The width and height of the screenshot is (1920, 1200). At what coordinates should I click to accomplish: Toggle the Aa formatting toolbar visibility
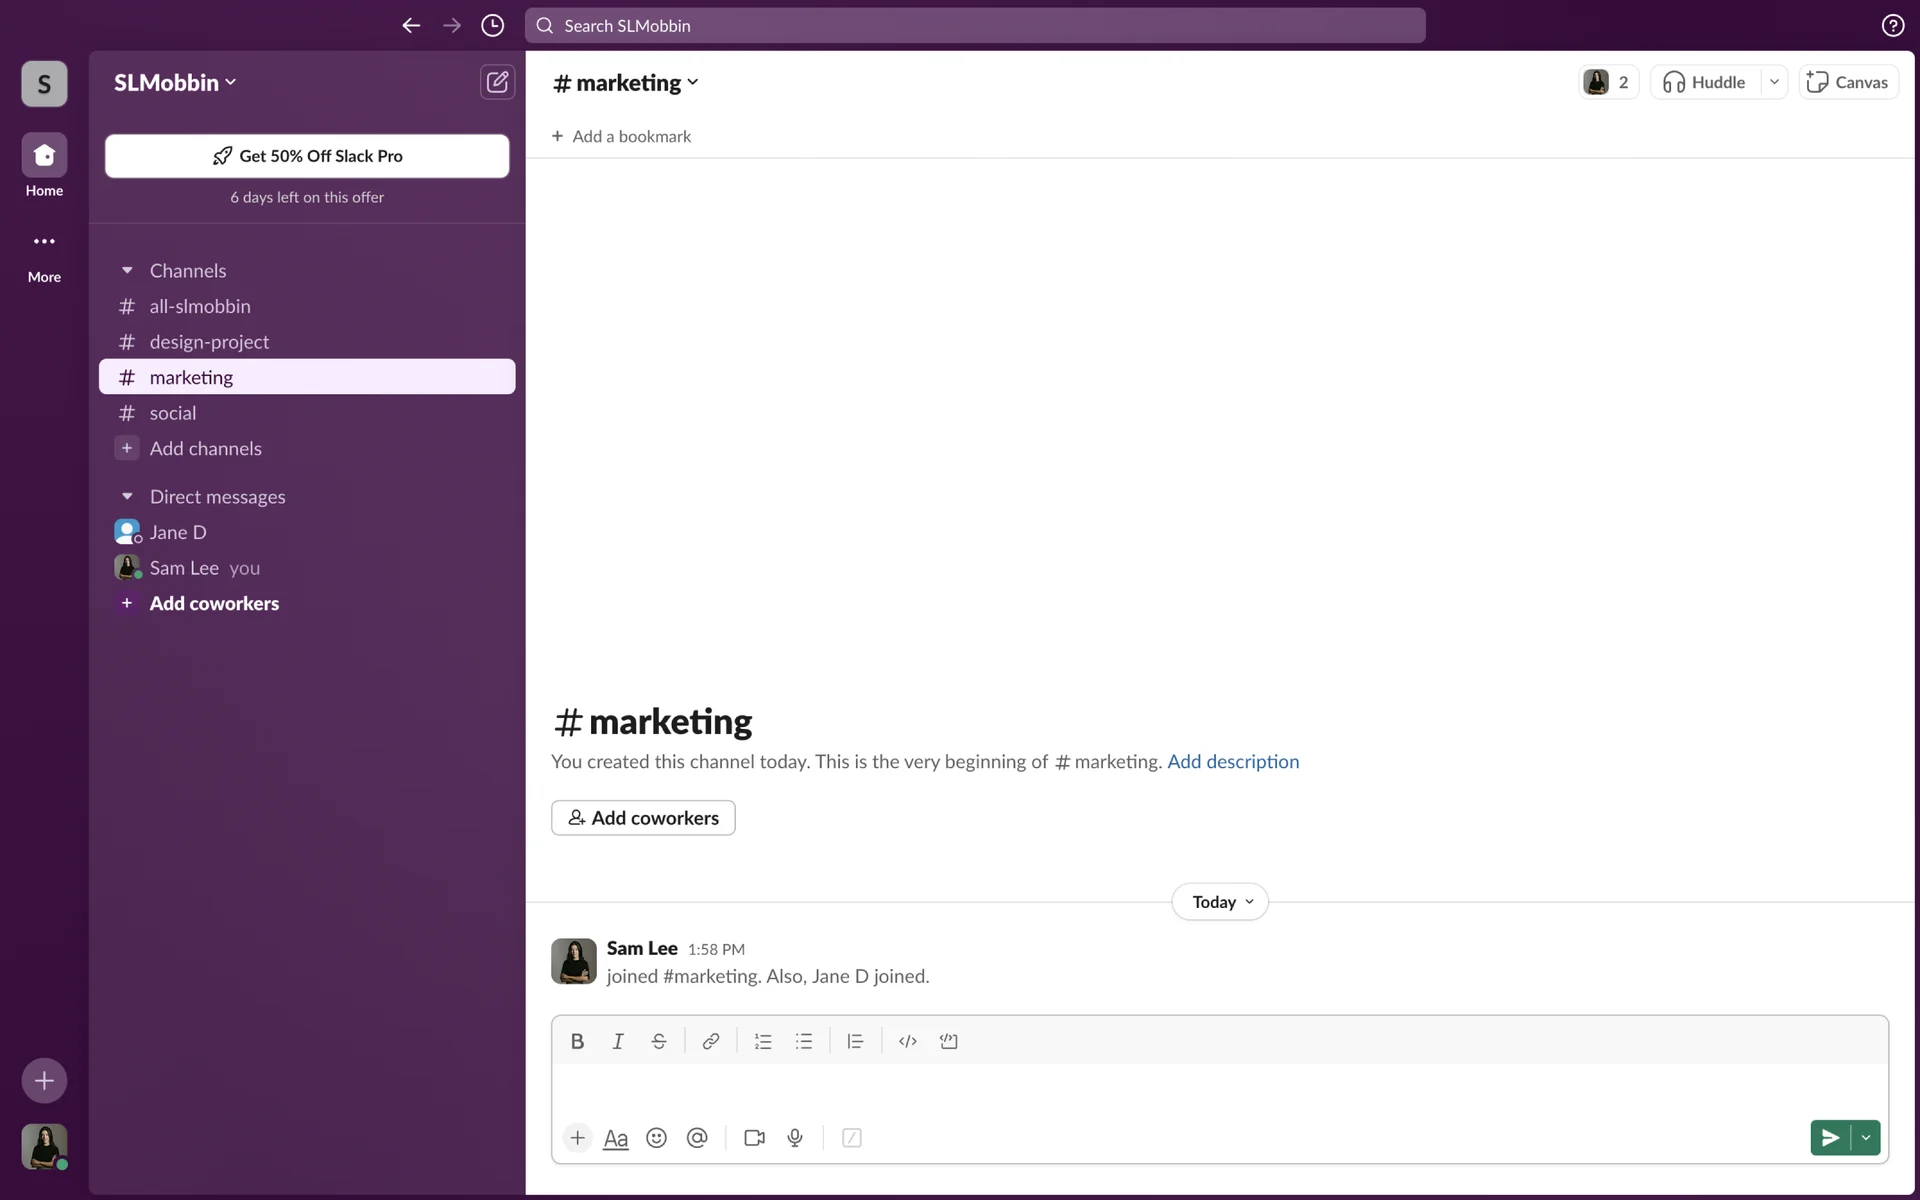pos(616,1138)
